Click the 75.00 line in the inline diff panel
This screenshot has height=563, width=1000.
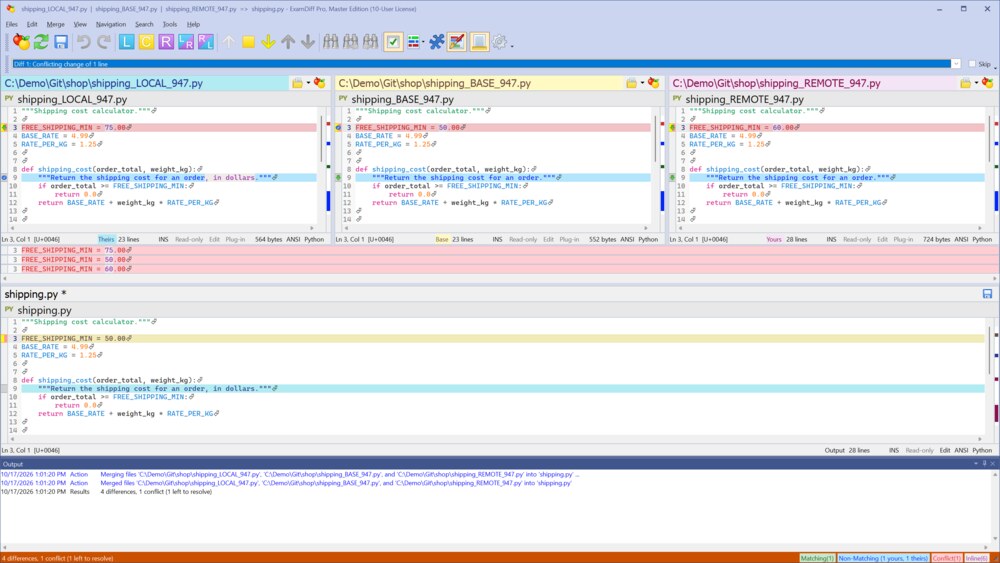(x=500, y=250)
